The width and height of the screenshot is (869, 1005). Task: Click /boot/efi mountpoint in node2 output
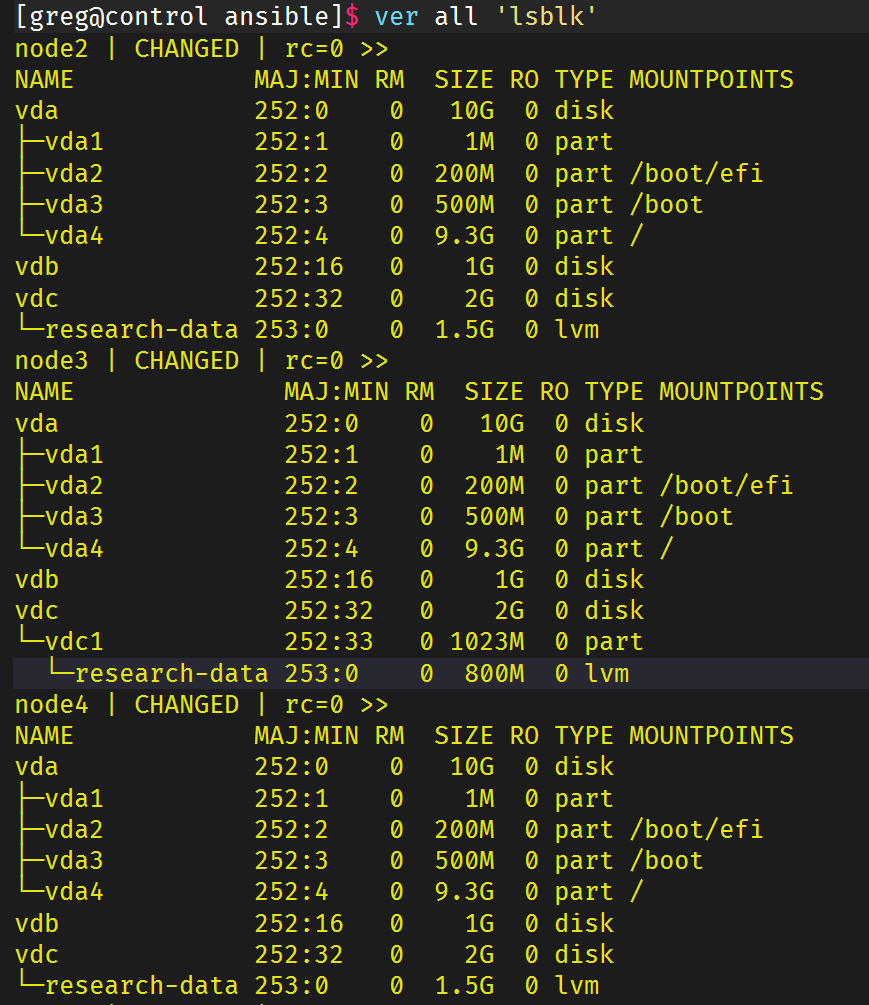(x=696, y=174)
